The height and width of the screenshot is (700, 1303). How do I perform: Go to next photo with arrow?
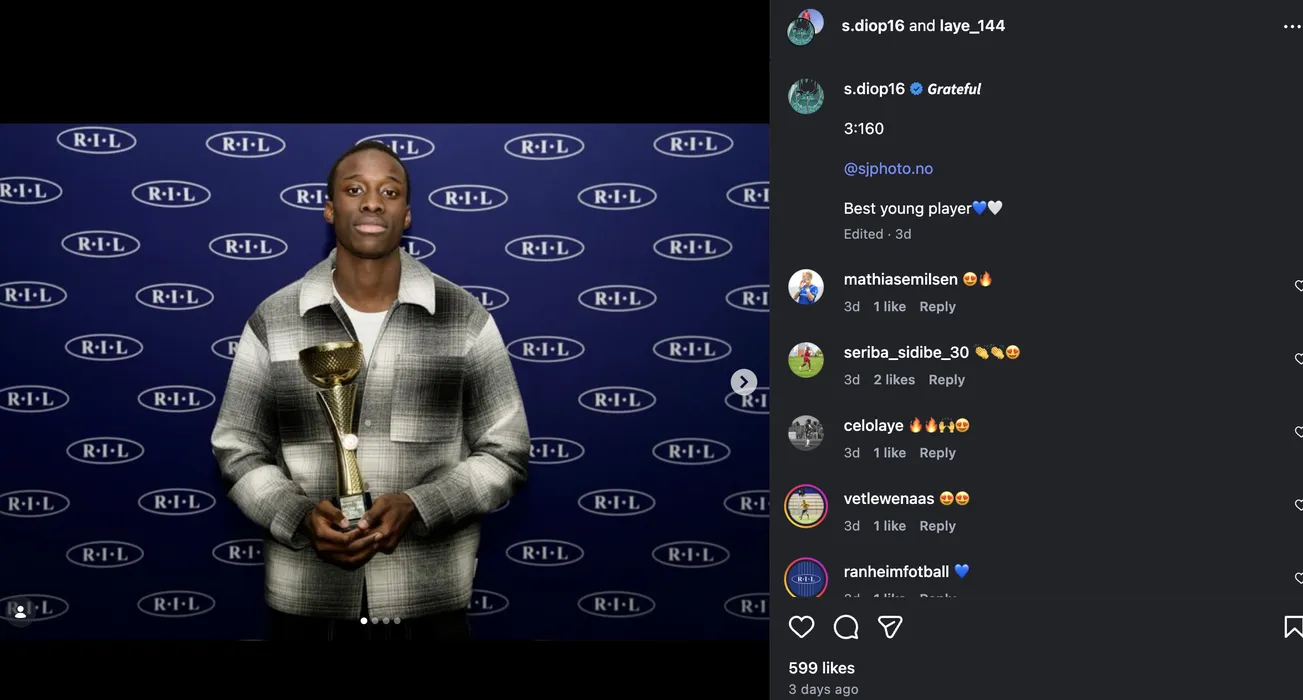click(743, 382)
